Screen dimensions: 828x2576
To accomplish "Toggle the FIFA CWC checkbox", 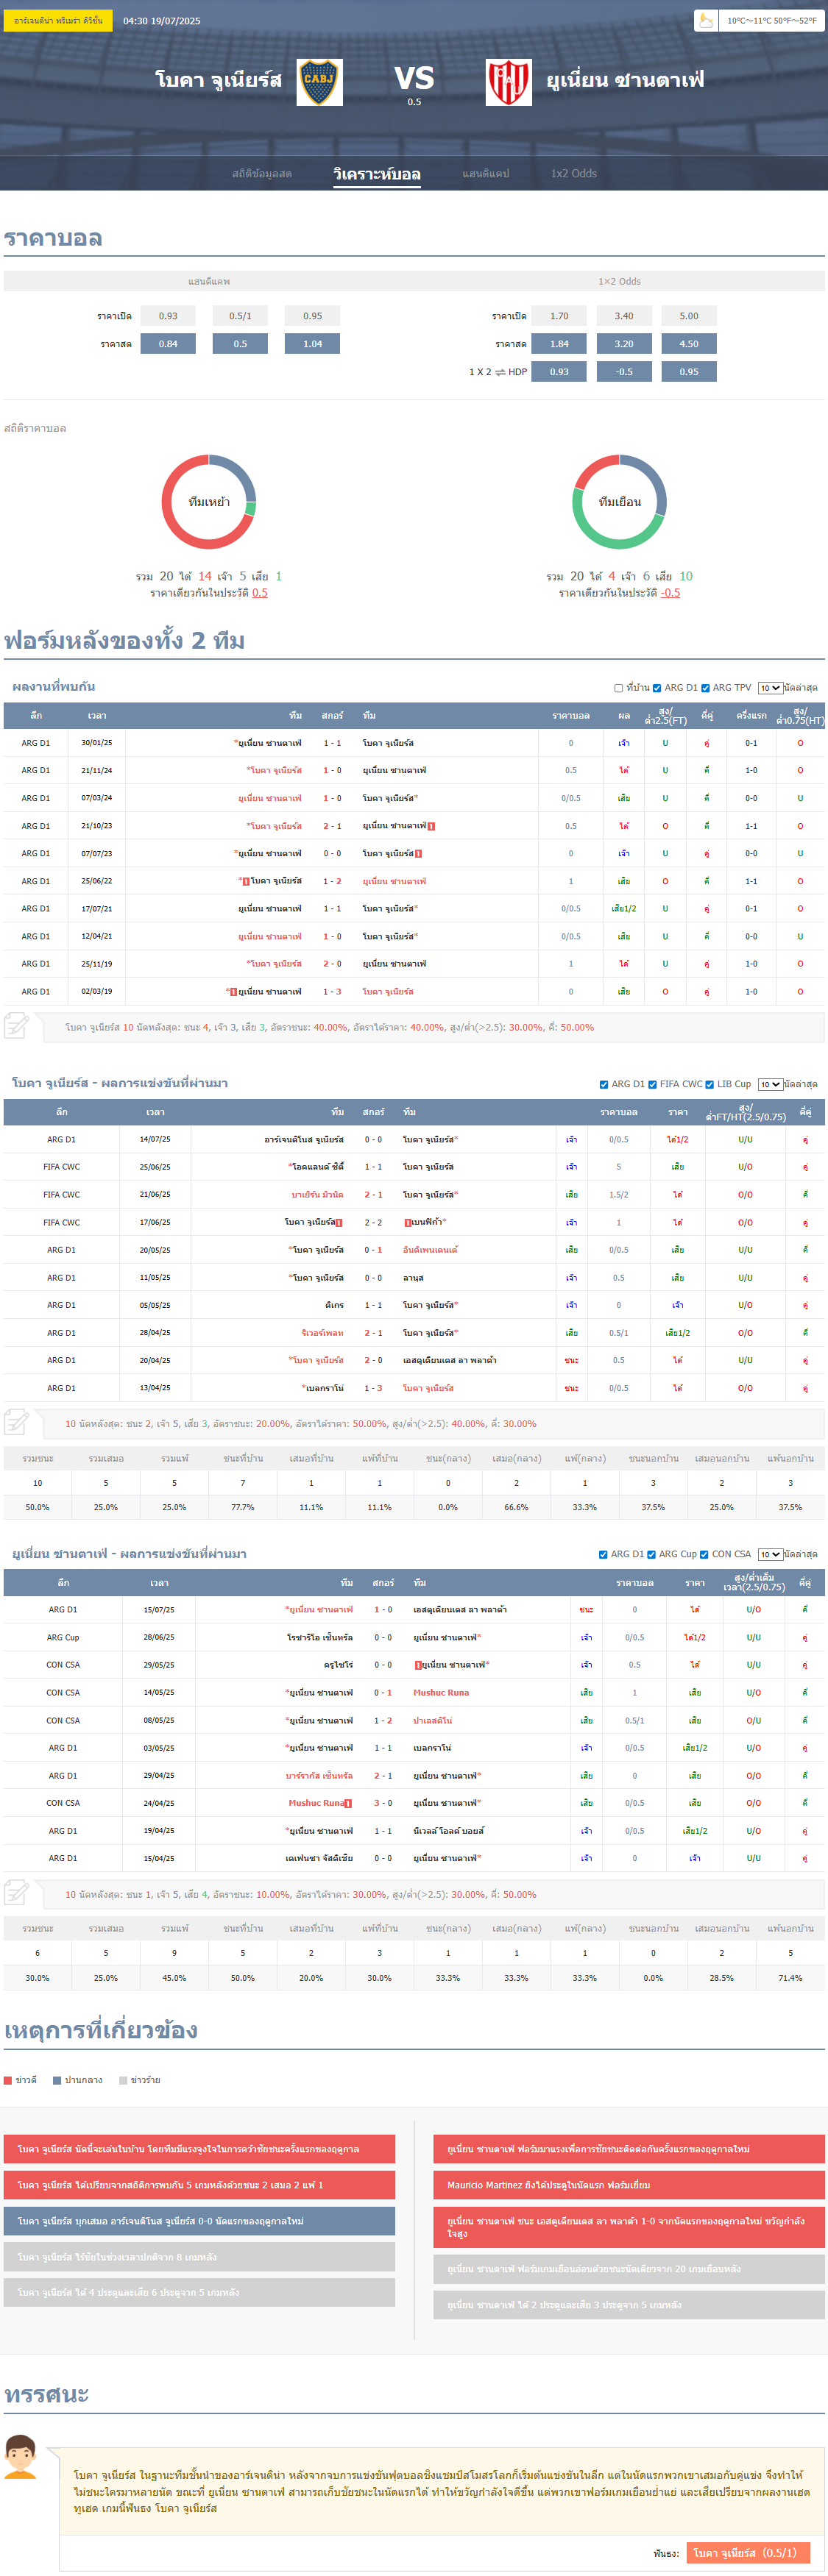I will pos(652,1084).
